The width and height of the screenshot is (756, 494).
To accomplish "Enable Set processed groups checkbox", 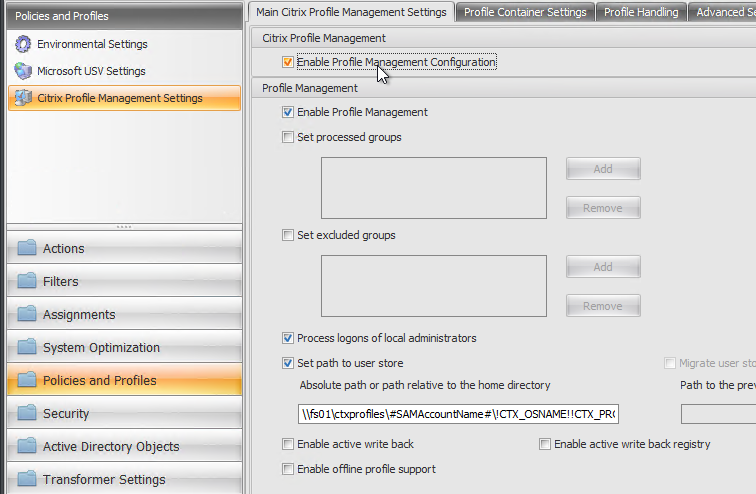I will pyautogui.click(x=288, y=137).
